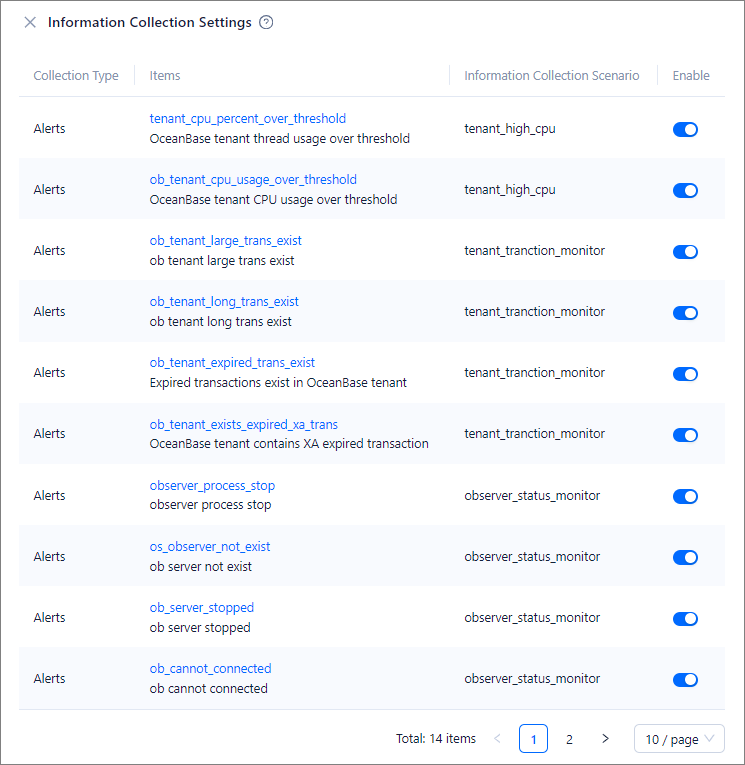Open the os_observer_not_exist item link
Screen dimensions: 745x765
pyautogui.click(x=210, y=547)
